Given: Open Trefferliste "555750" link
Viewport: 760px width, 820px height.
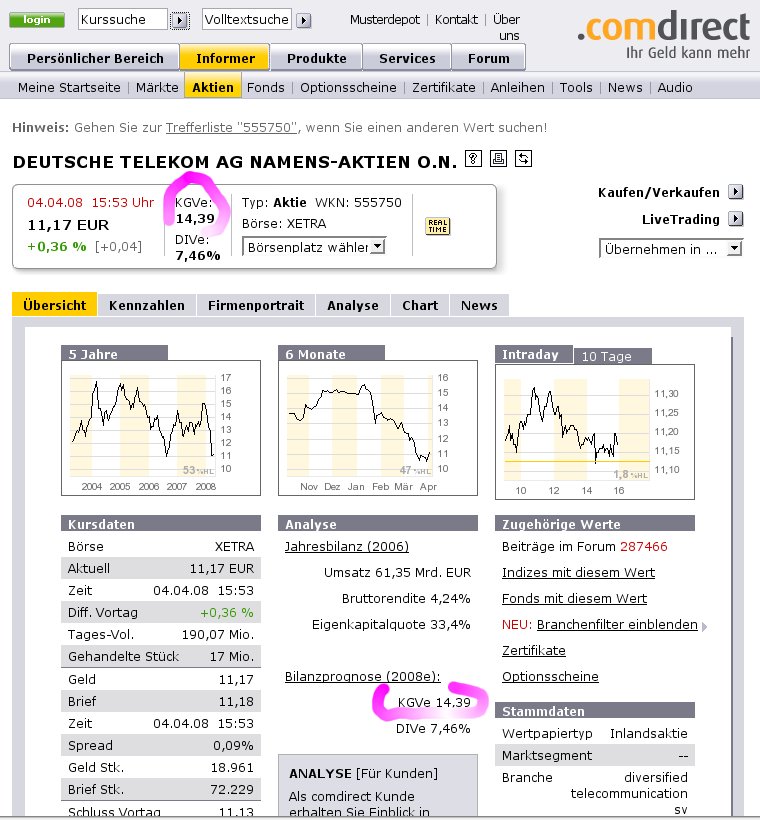Looking at the screenshot, I should [232, 128].
